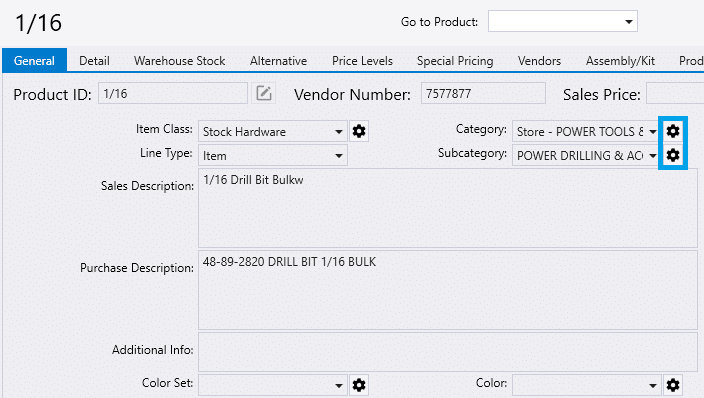This screenshot has height=398, width=704.
Task: Select the Assembly/Kit tab
Action: click(620, 61)
